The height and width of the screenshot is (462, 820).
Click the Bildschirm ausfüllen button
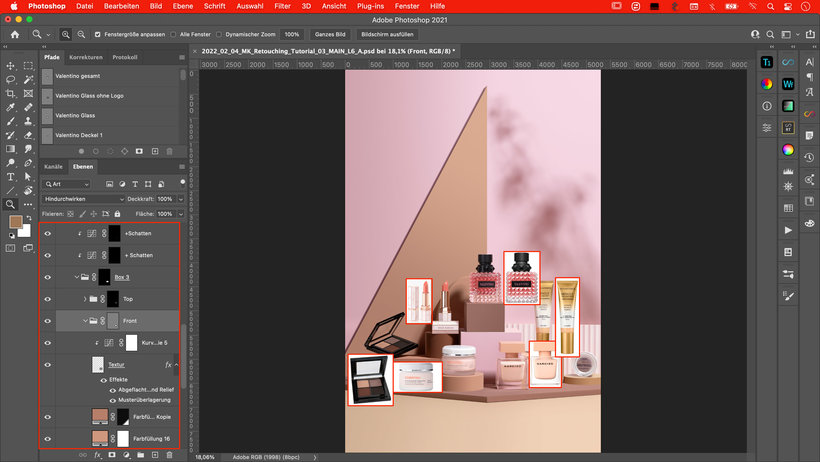pos(387,35)
